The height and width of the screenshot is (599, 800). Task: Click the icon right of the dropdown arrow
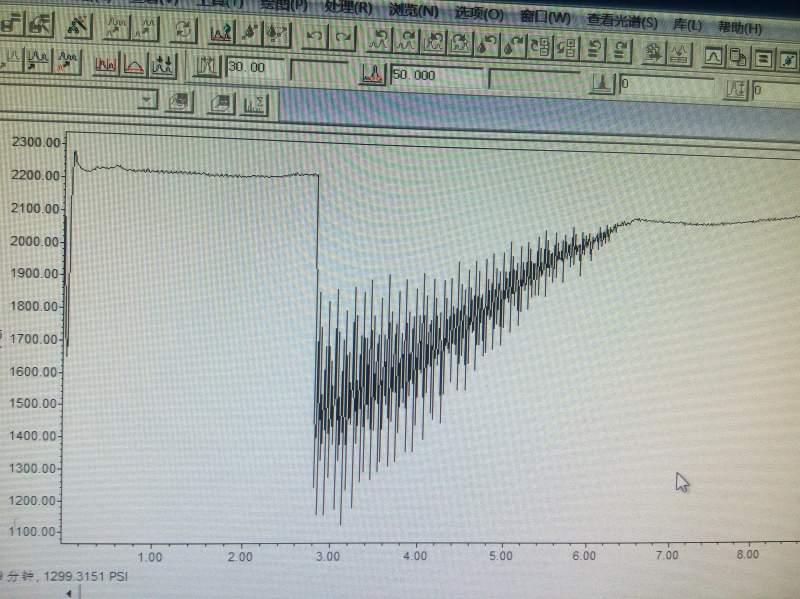[x=179, y=102]
